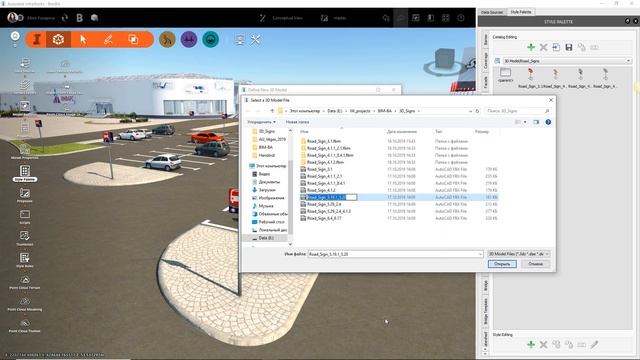The image size is (640, 360).
Task: Click BIM-BA in the address breadcrumb
Action: [384, 111]
